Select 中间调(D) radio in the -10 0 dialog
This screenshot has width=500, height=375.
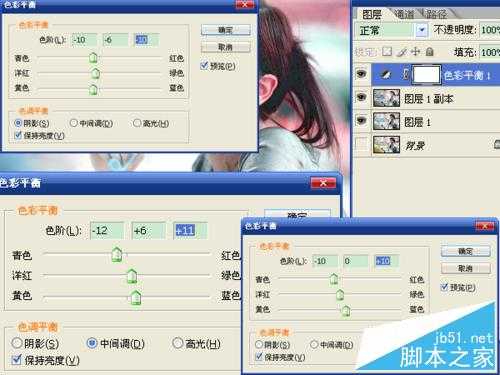click(314, 344)
